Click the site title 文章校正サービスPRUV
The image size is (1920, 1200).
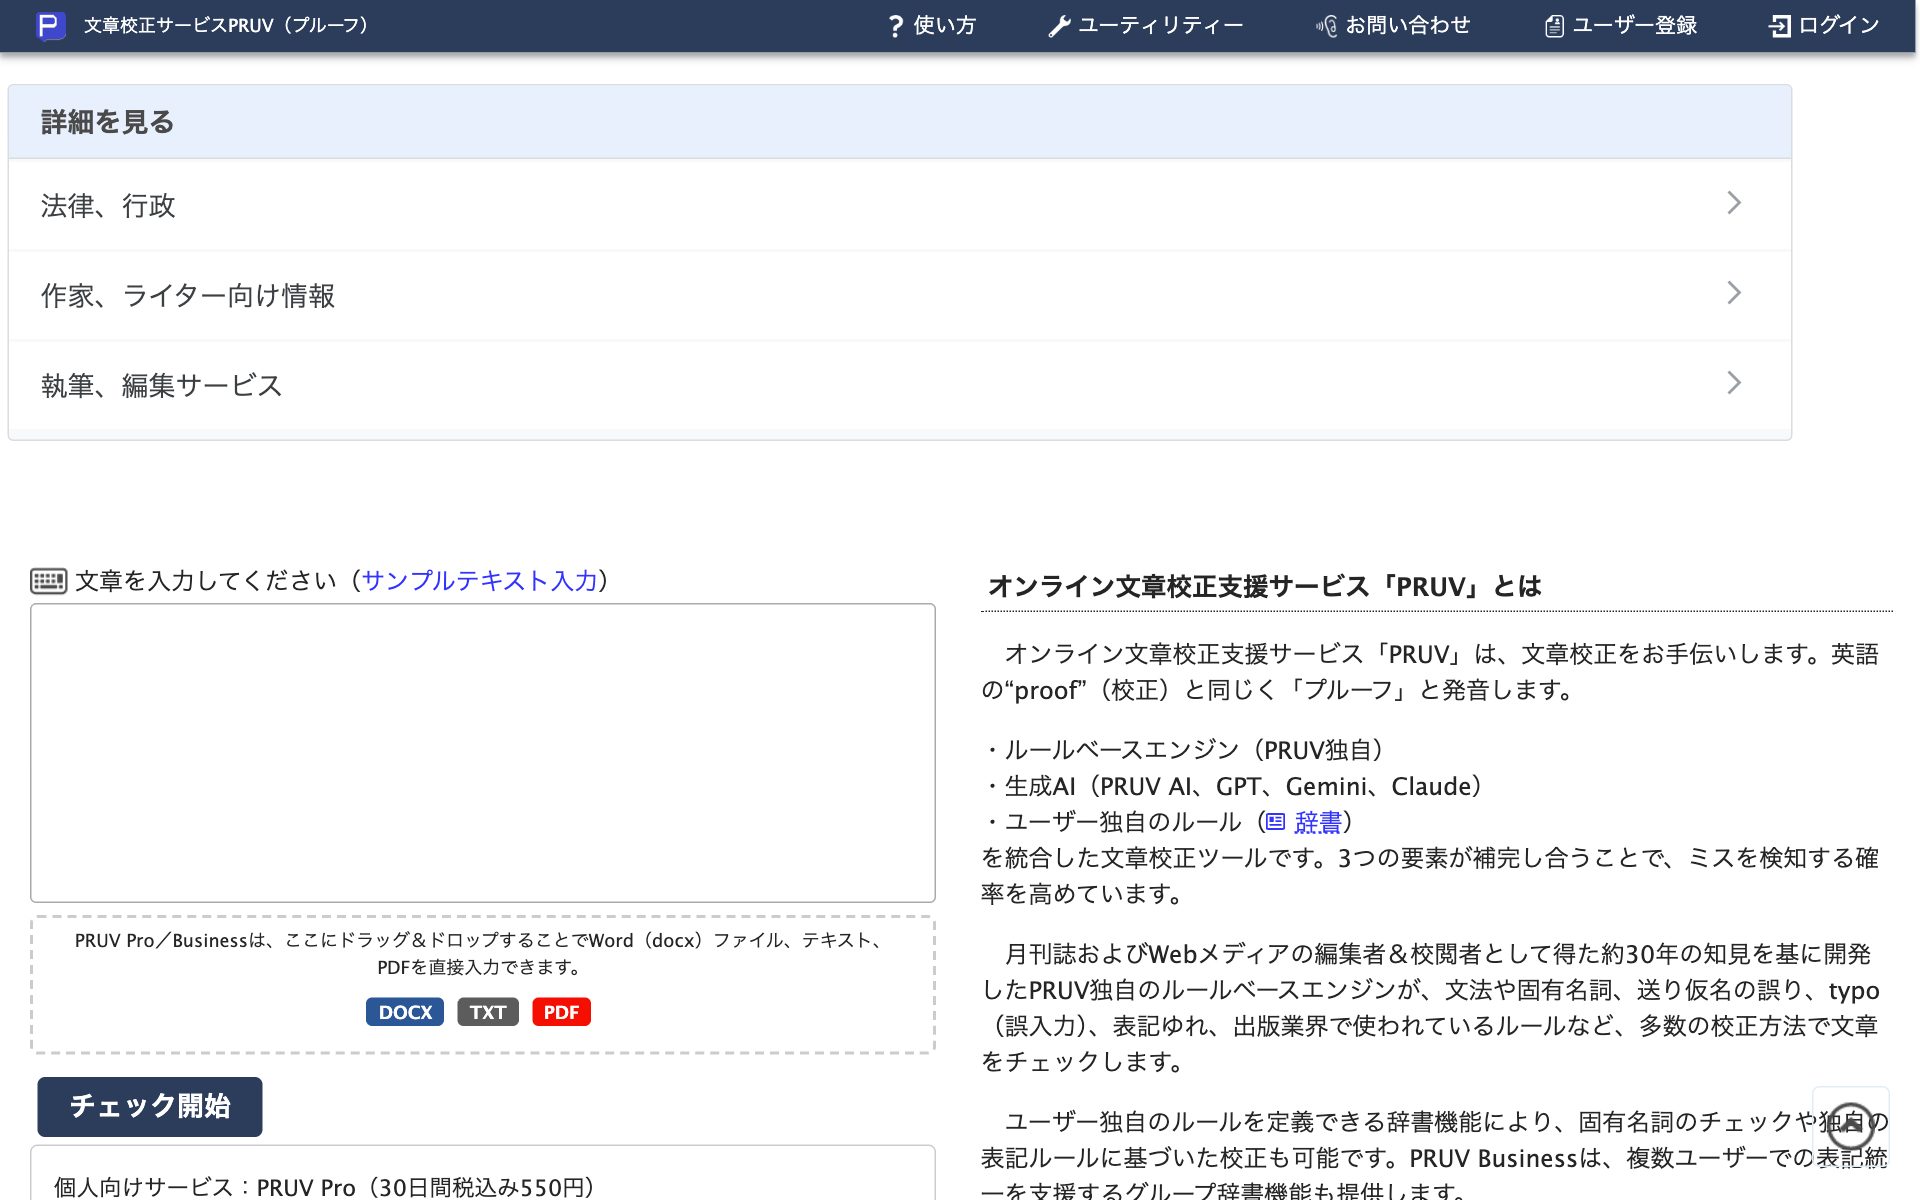[227, 25]
